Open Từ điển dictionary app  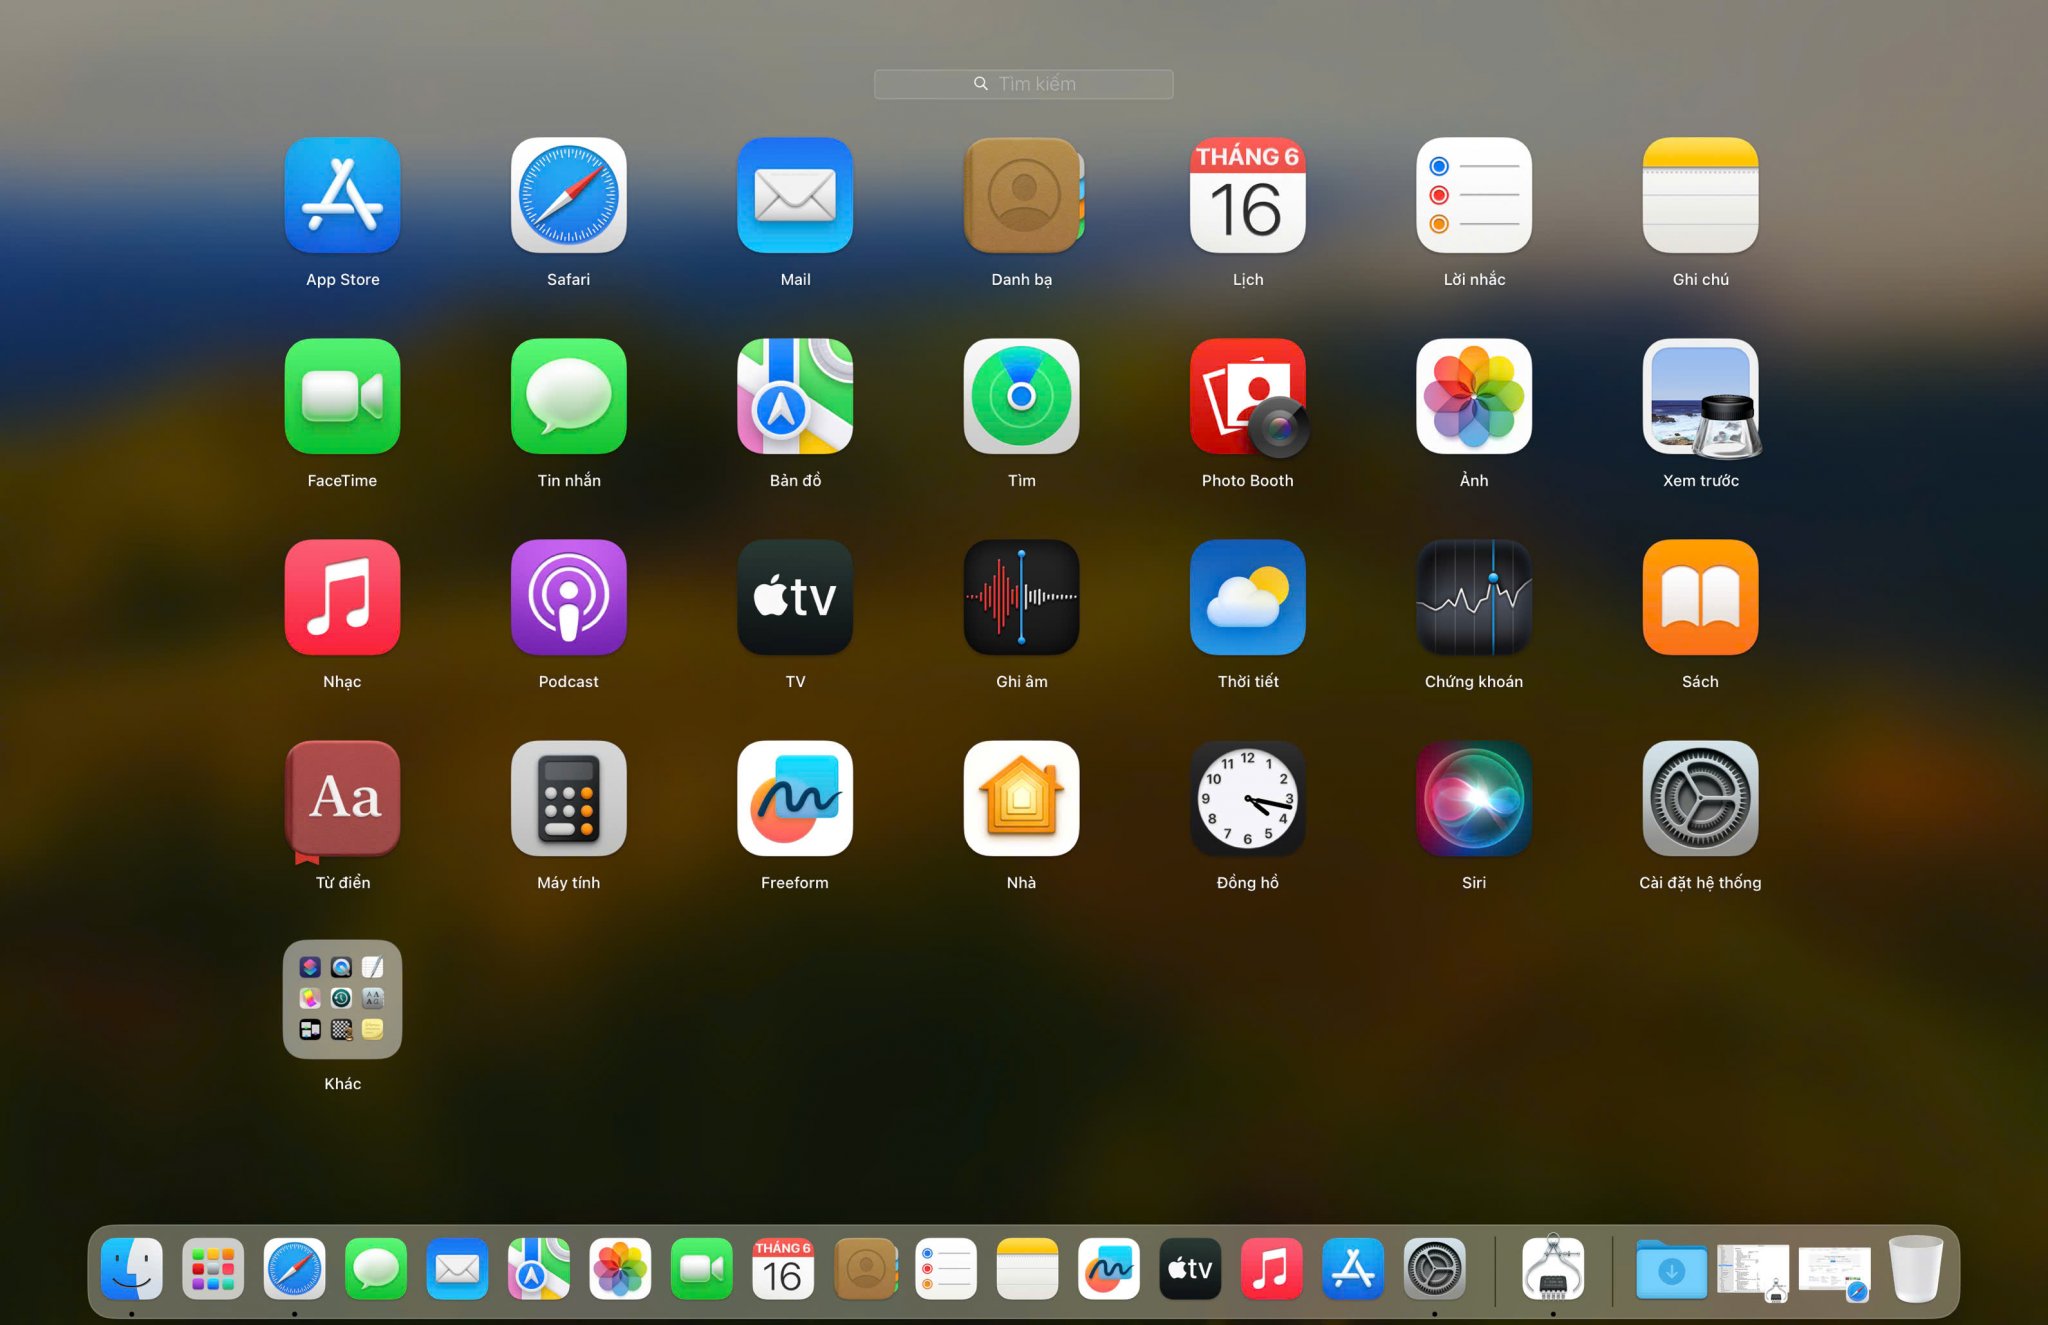coord(342,800)
